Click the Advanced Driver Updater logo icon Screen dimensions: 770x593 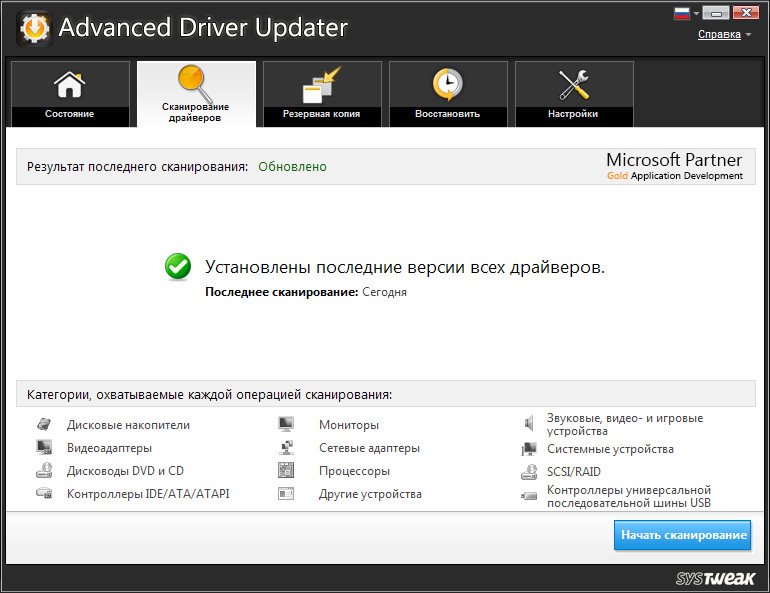(x=34, y=29)
